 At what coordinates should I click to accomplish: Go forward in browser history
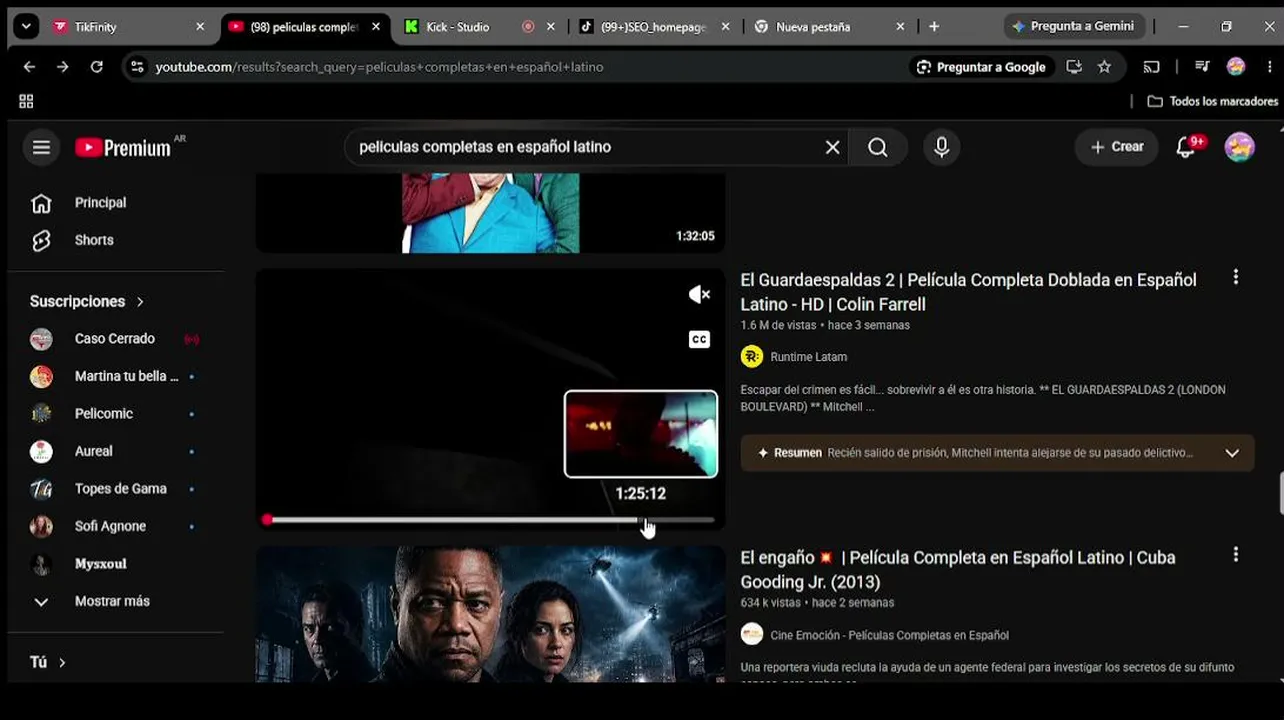tap(62, 67)
